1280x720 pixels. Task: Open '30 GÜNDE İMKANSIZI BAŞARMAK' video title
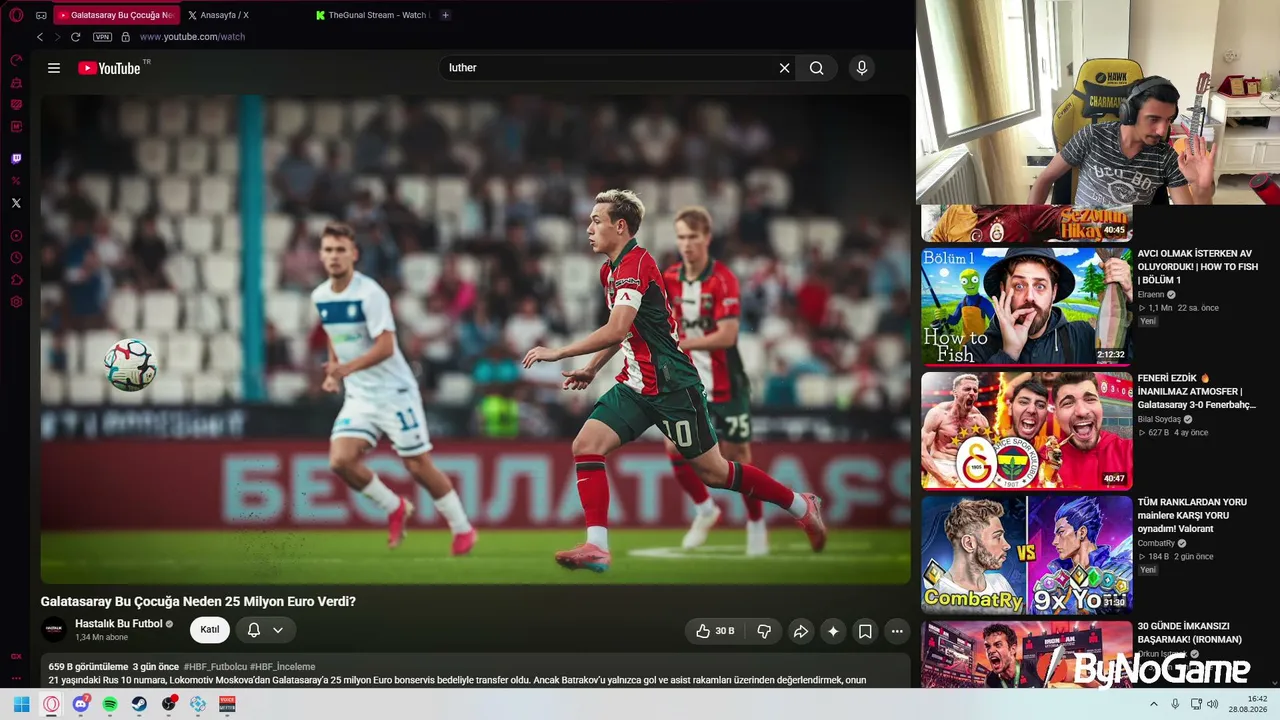[x=1190, y=633]
